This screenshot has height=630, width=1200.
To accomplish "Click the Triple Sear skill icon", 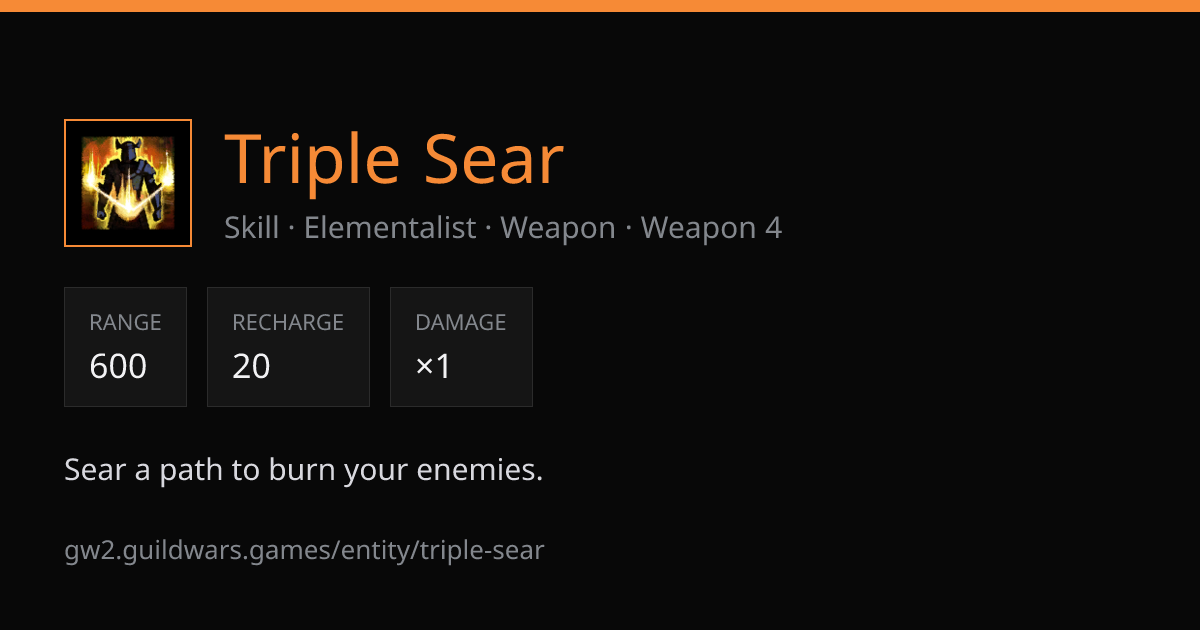I will 128,183.
